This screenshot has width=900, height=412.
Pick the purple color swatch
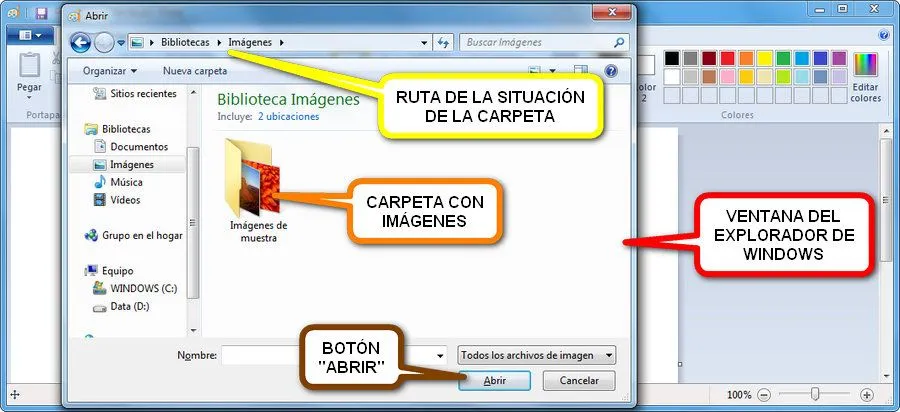[x=839, y=58]
